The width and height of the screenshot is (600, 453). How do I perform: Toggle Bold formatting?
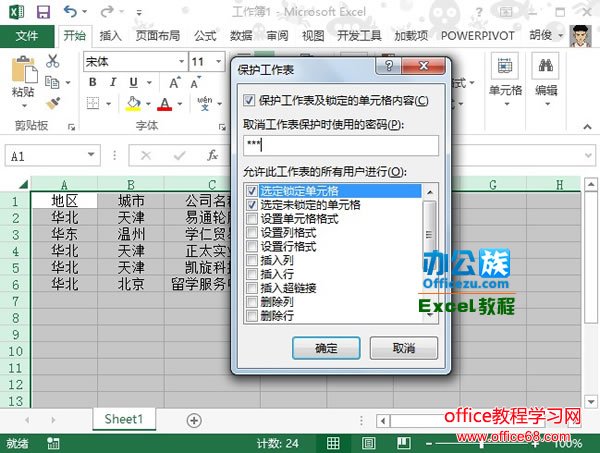tap(92, 82)
